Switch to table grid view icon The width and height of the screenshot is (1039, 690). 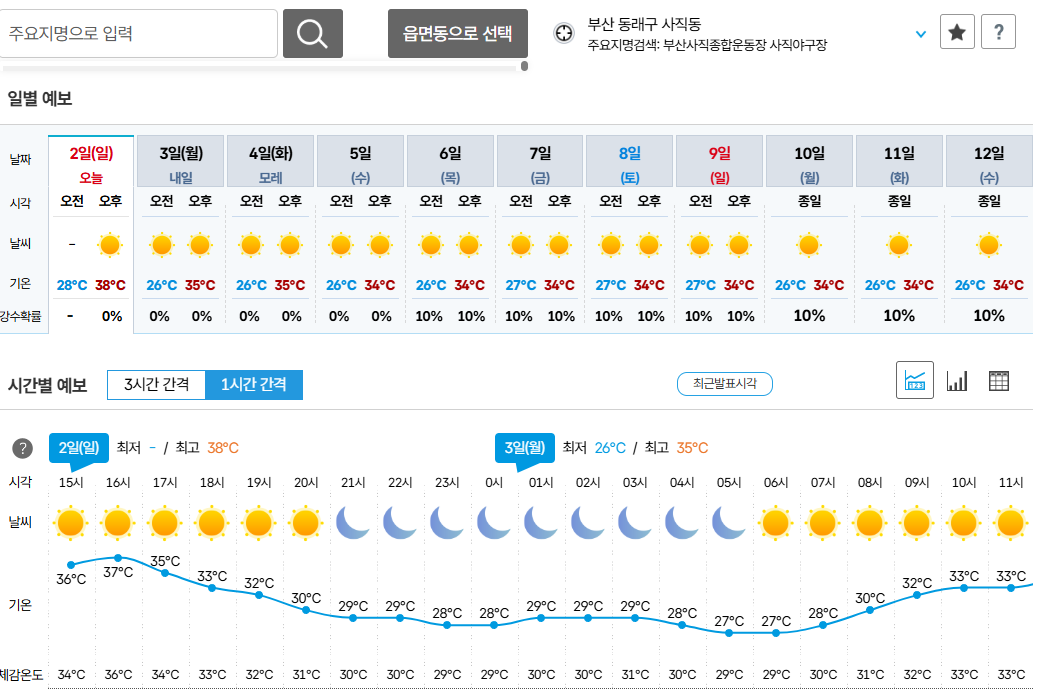click(999, 380)
